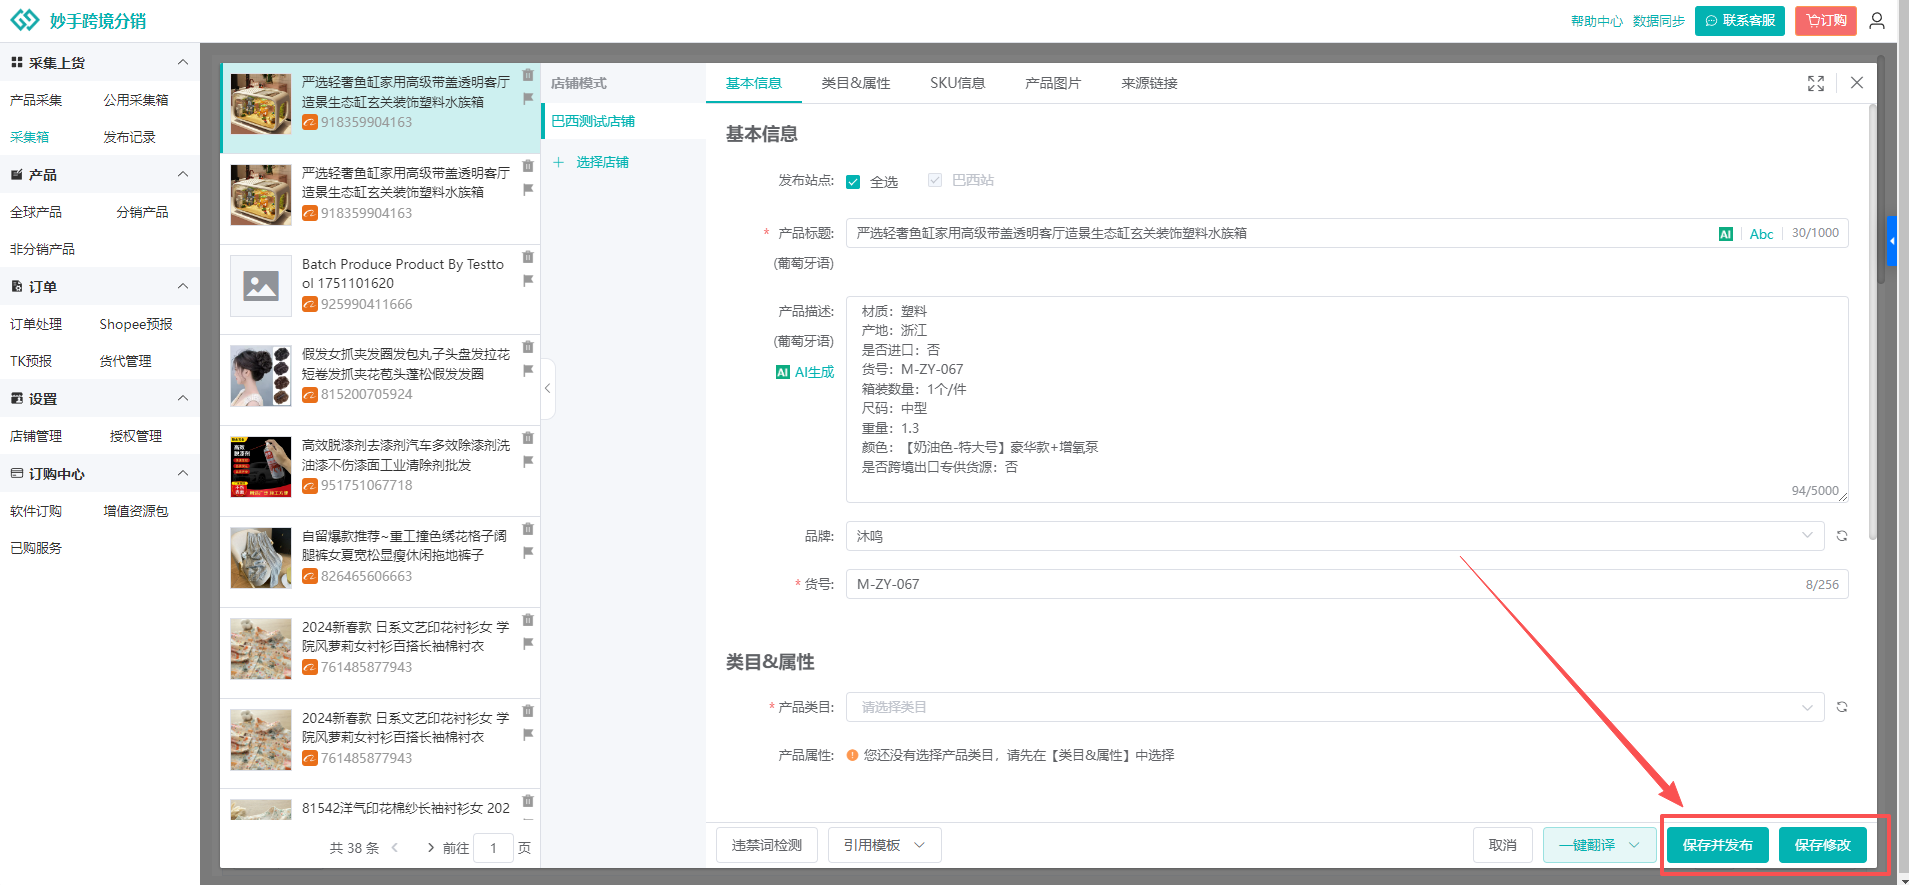Collapse the 设置 sidebar section
1909x885 pixels.
tap(183, 398)
